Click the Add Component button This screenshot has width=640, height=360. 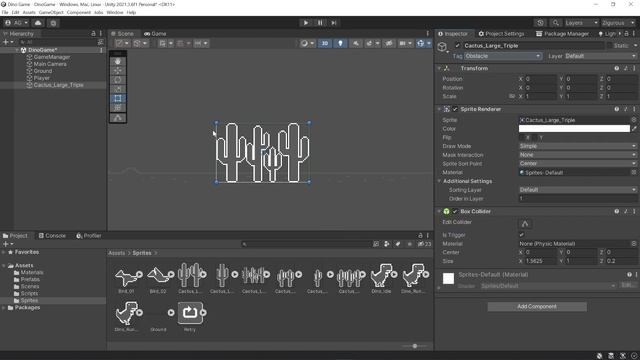537,307
